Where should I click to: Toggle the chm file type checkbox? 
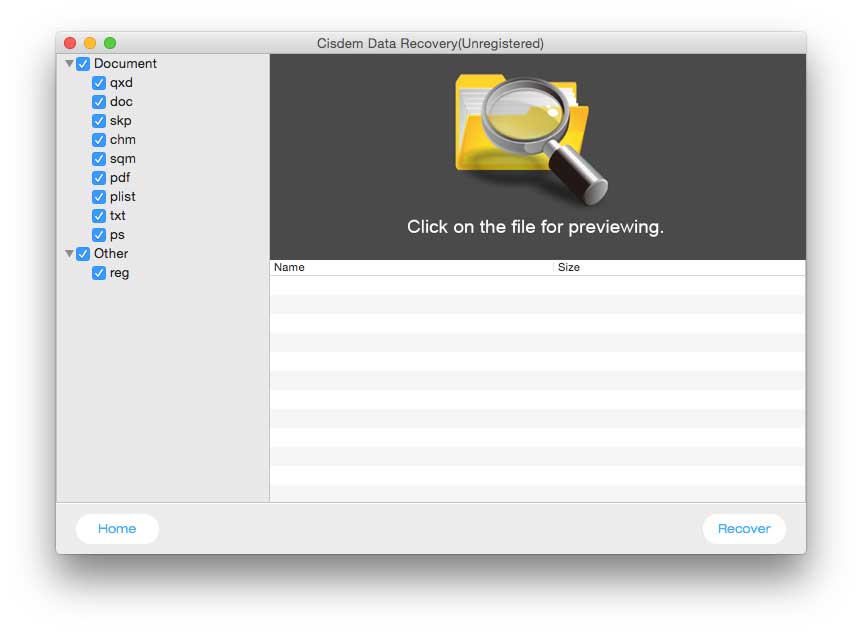(99, 140)
